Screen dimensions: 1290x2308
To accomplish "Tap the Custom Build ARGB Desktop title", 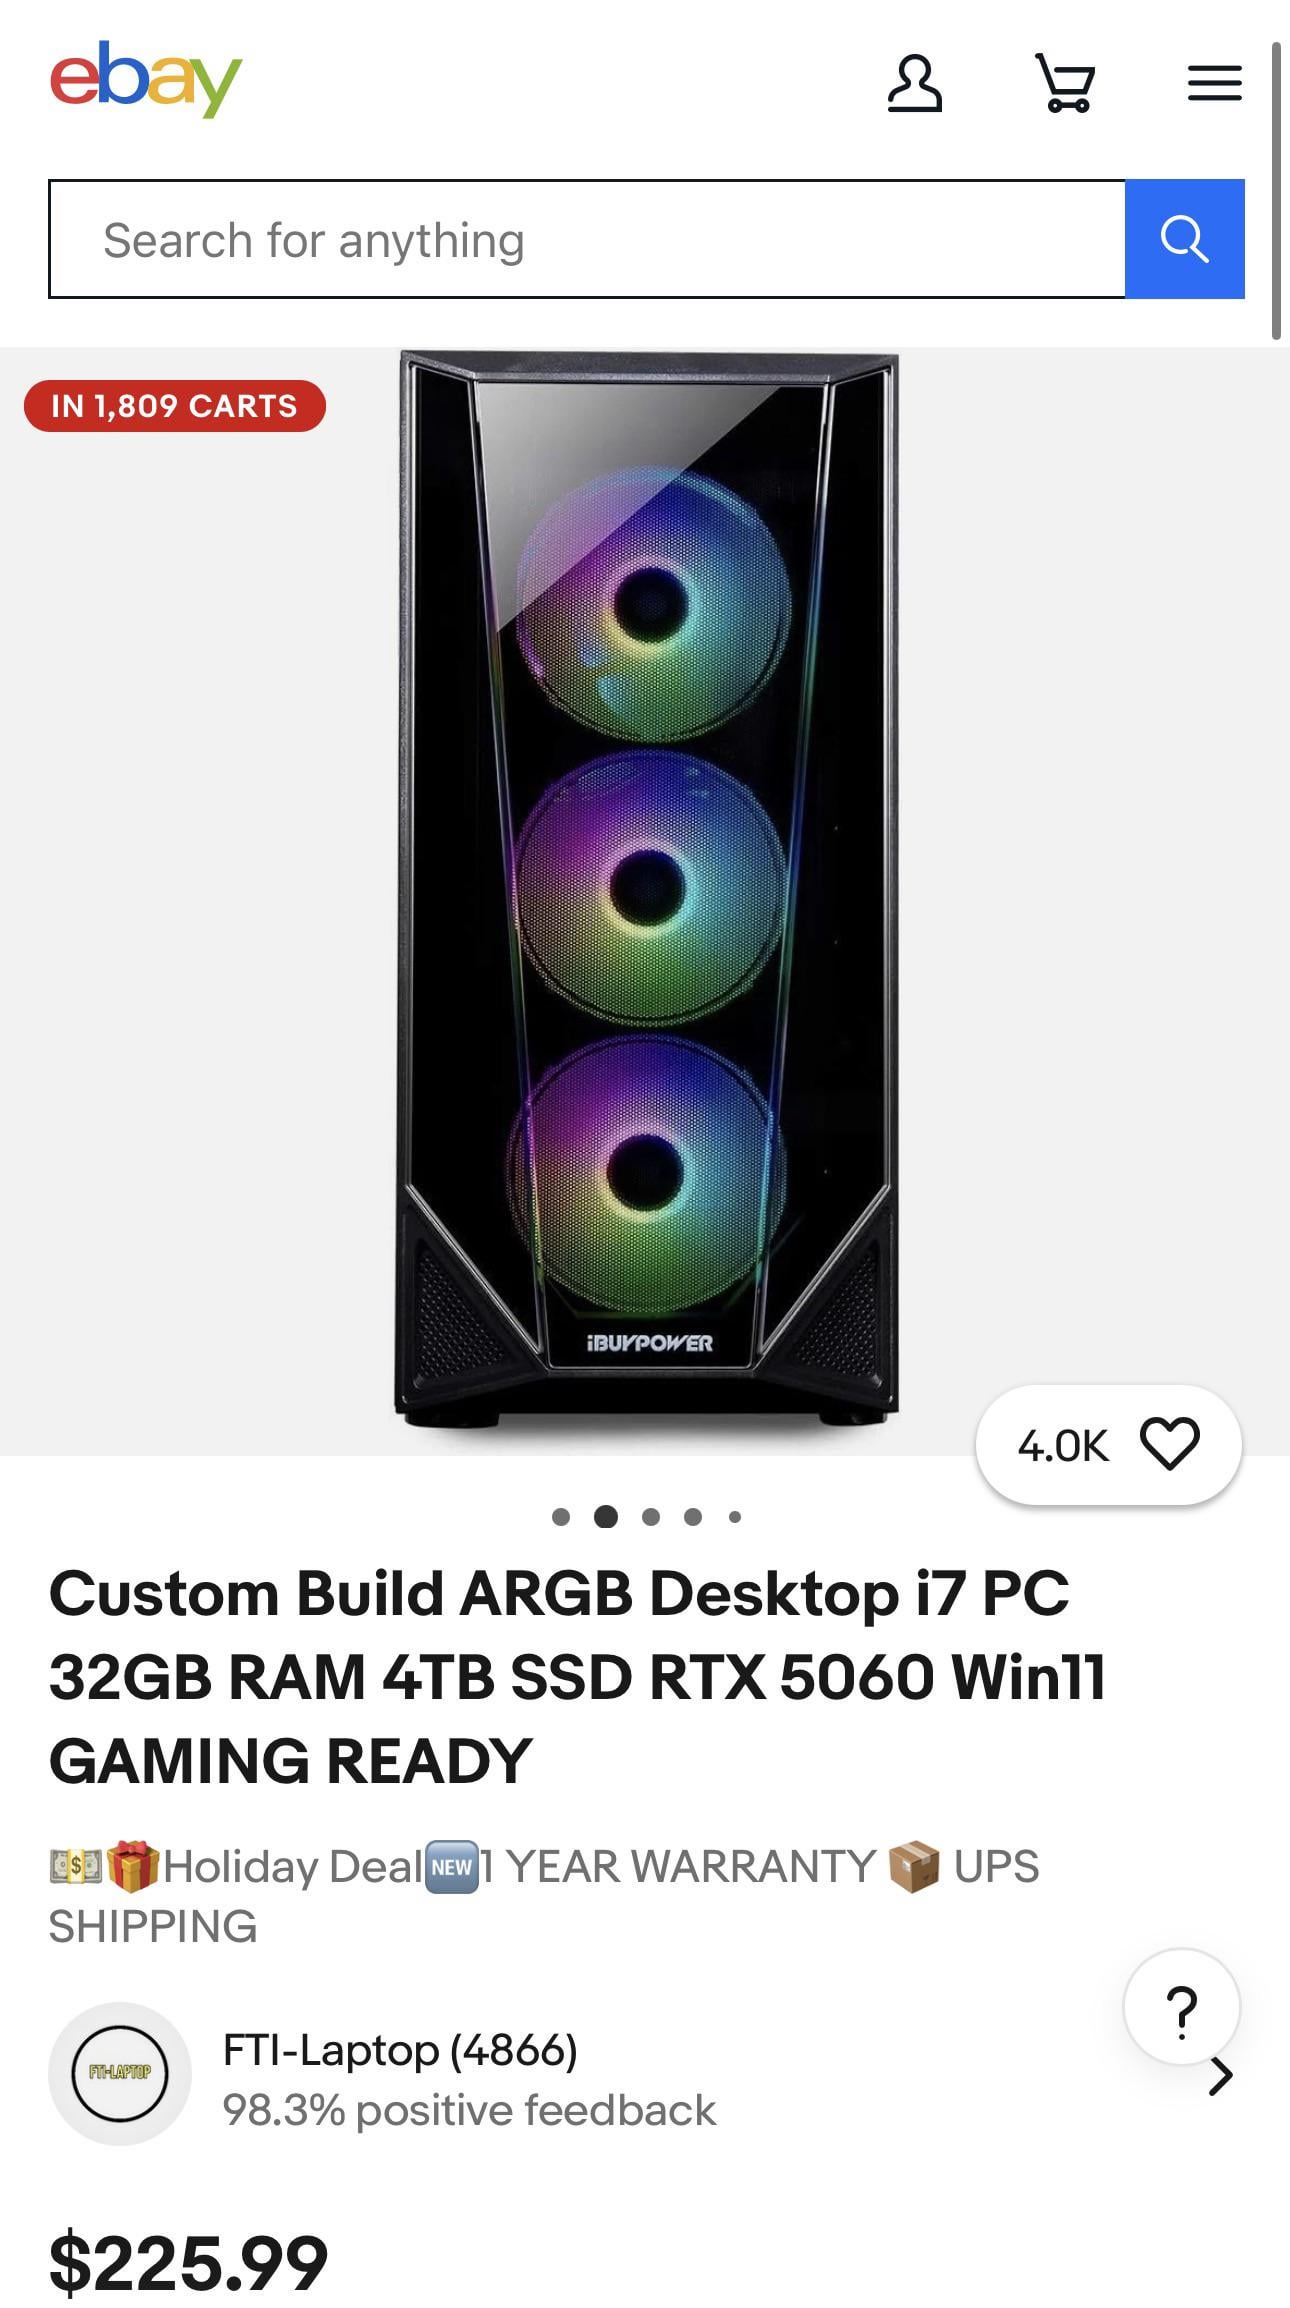I will pos(578,1676).
